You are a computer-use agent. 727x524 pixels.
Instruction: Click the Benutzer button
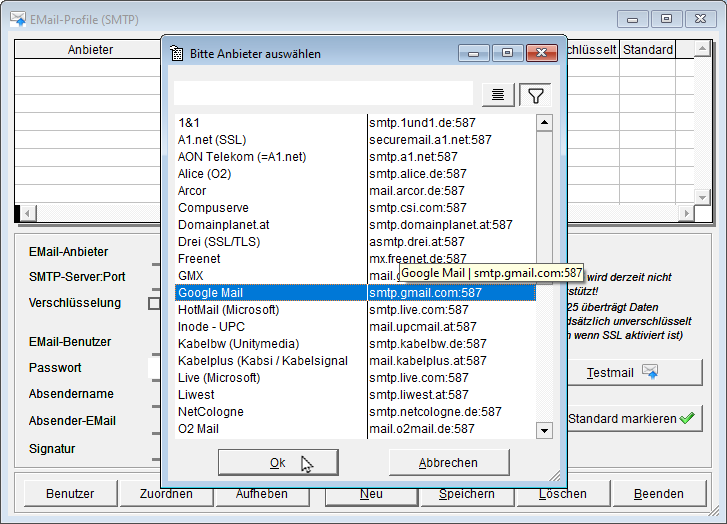click(x=70, y=493)
